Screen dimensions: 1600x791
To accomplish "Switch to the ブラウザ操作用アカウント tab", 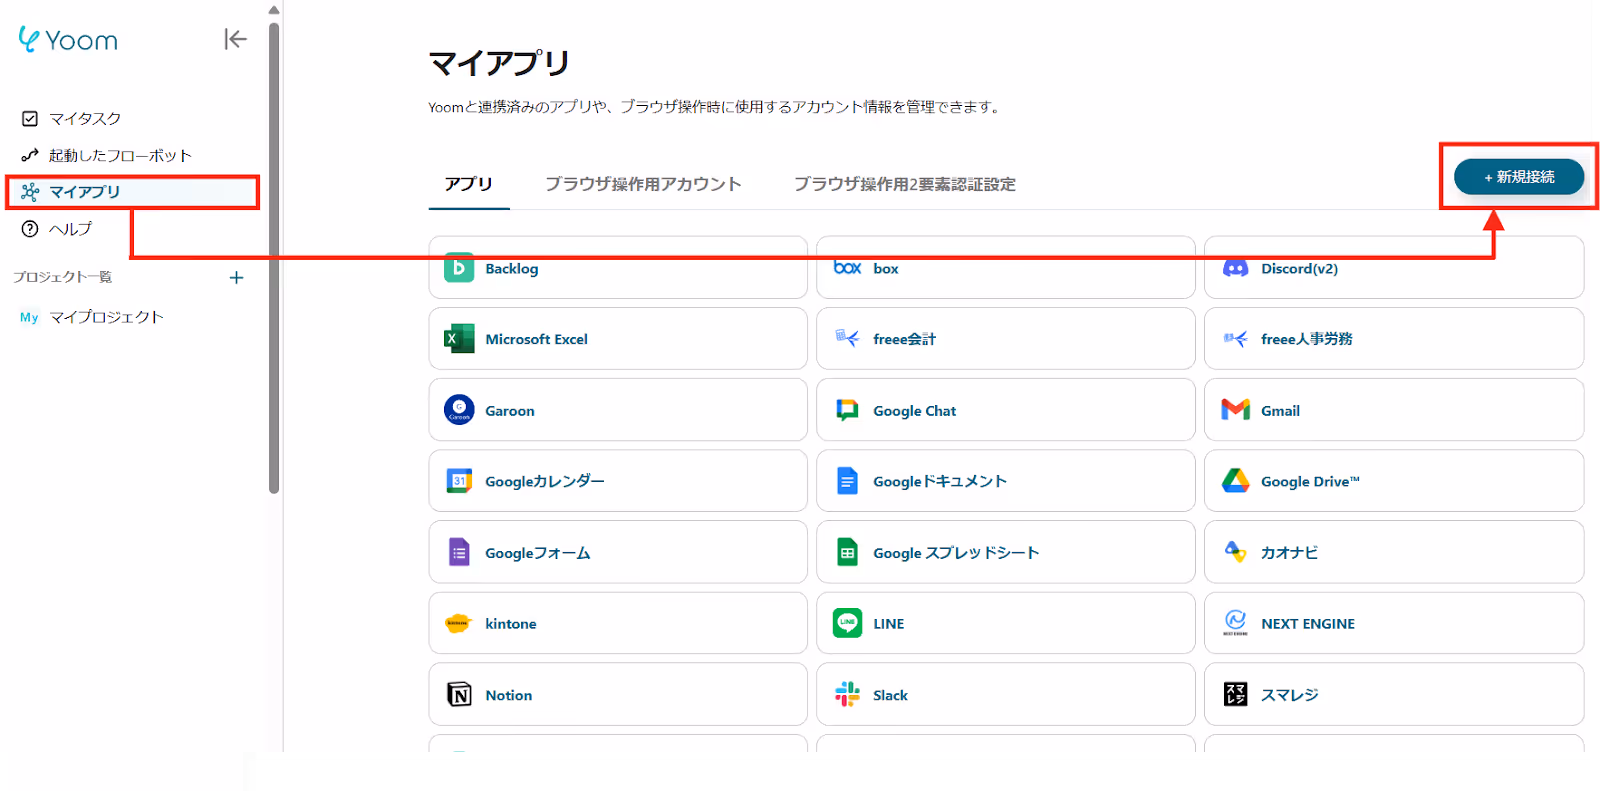I will [x=643, y=184].
